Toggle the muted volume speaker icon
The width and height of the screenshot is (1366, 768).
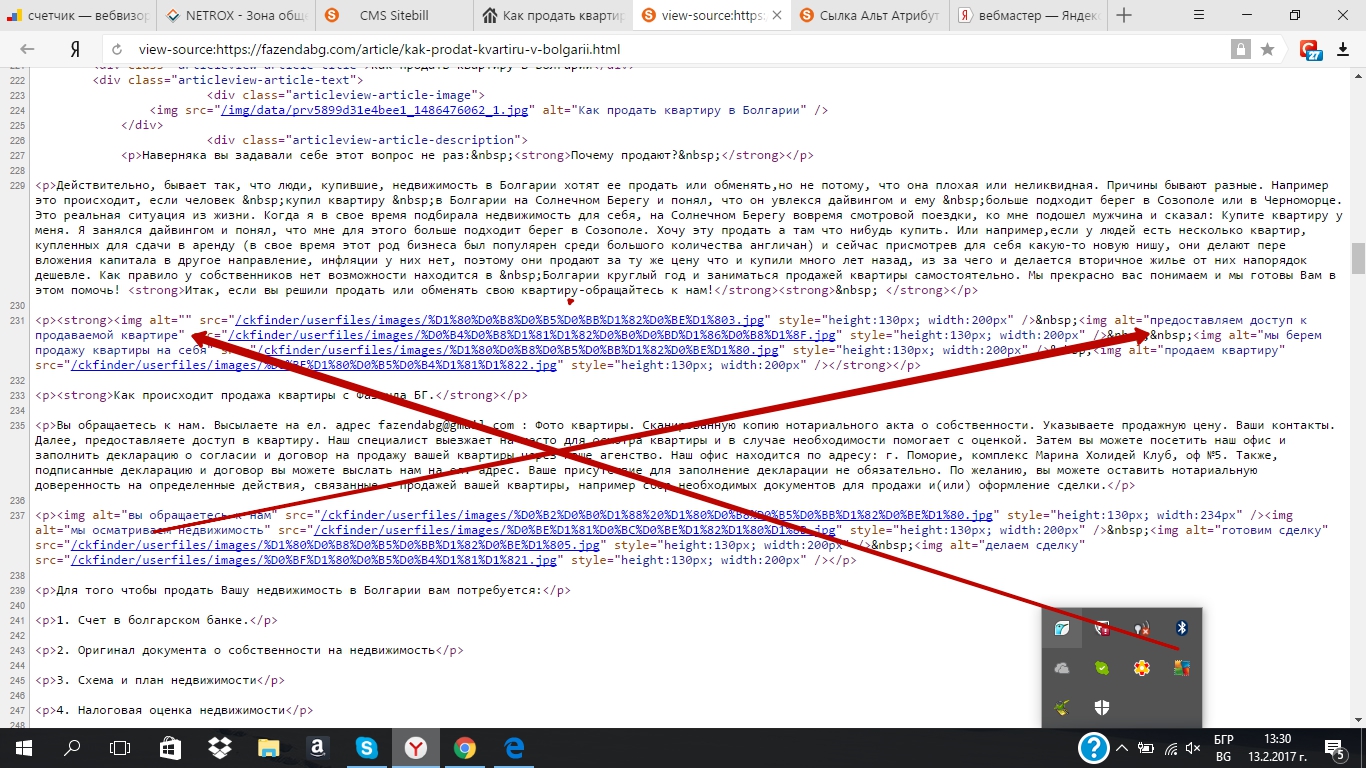[1193, 747]
